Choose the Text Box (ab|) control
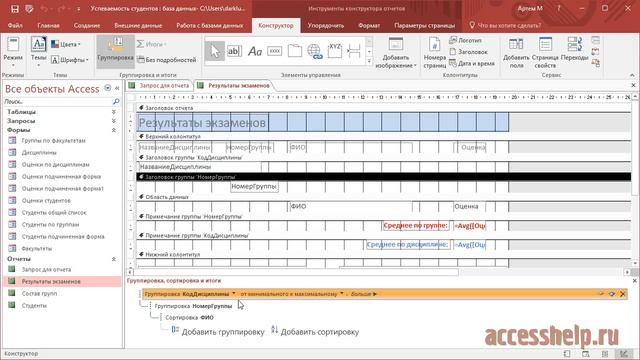 (234, 51)
